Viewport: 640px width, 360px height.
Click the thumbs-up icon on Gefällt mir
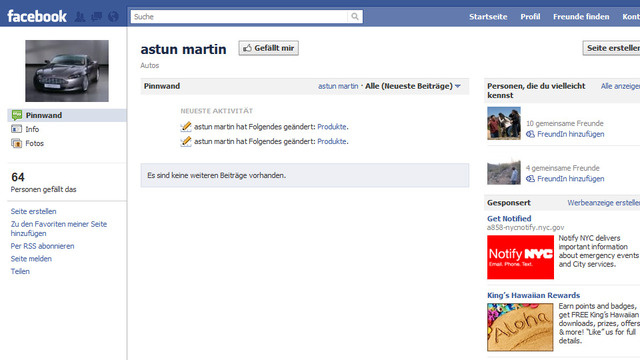pos(247,48)
